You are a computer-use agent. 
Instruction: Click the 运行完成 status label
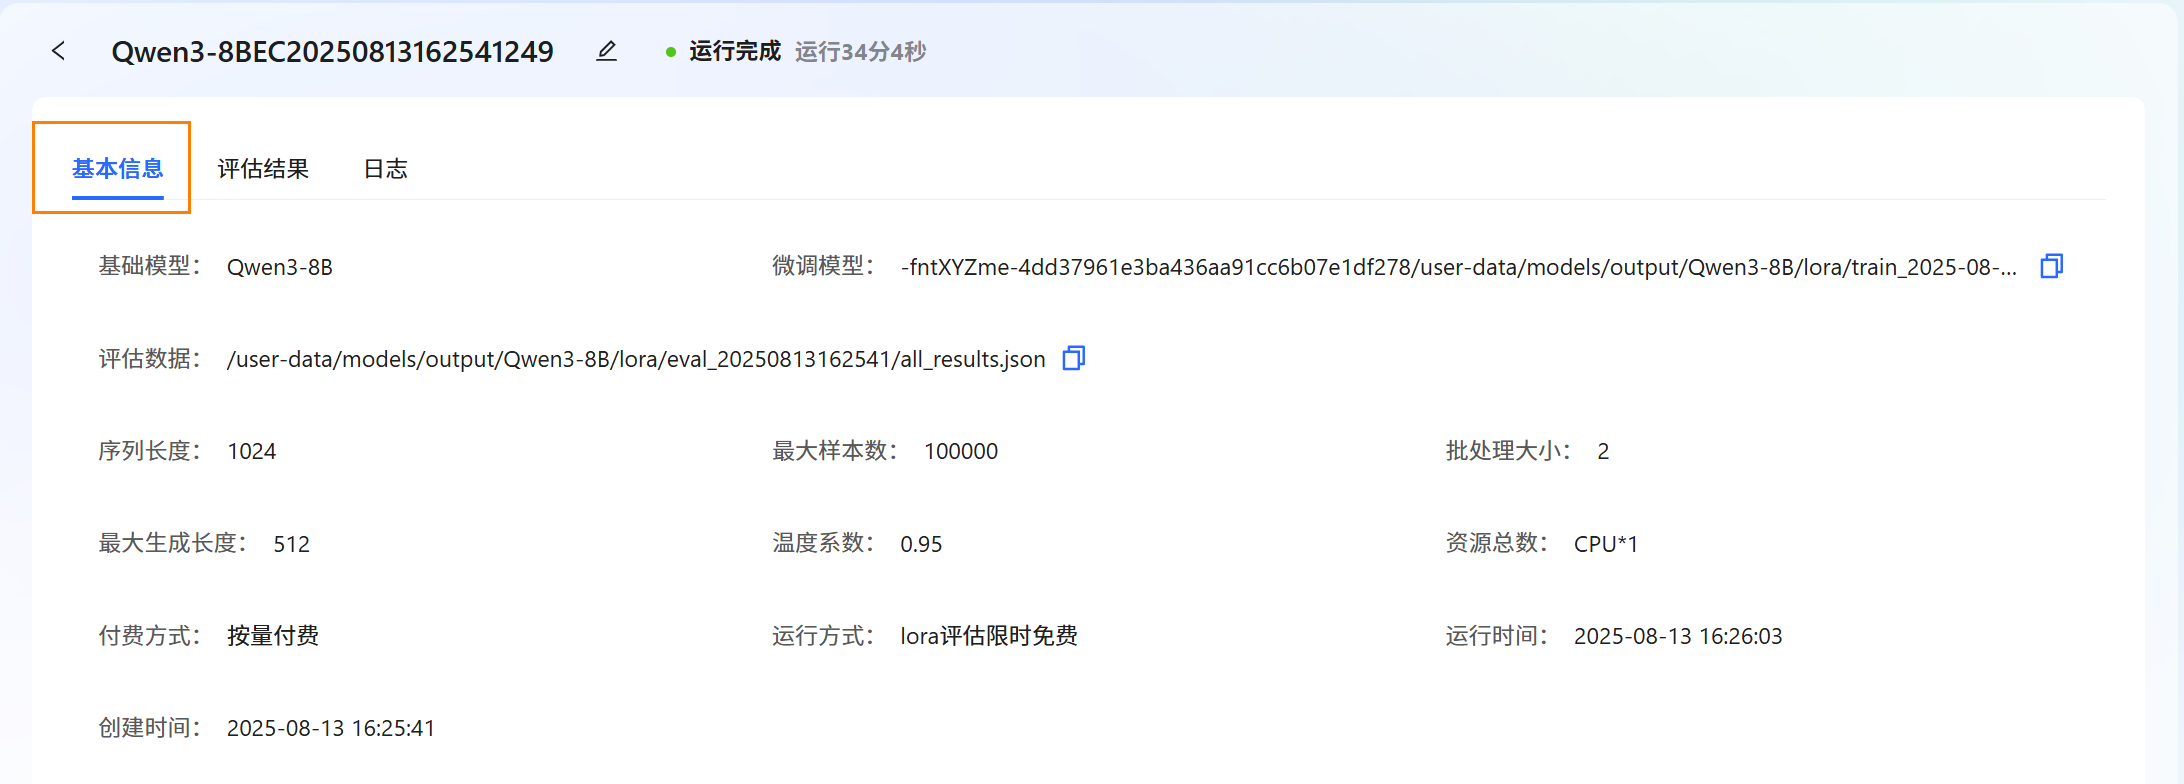(x=735, y=51)
